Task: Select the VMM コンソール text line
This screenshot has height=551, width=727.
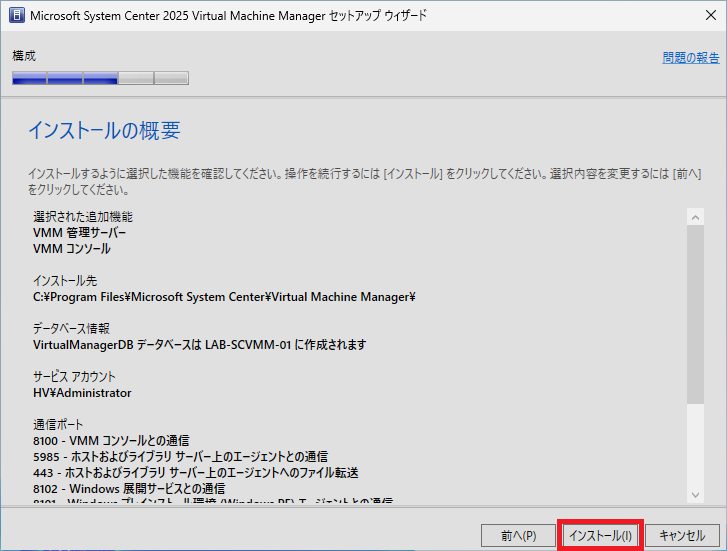Action: pyautogui.click(x=72, y=249)
